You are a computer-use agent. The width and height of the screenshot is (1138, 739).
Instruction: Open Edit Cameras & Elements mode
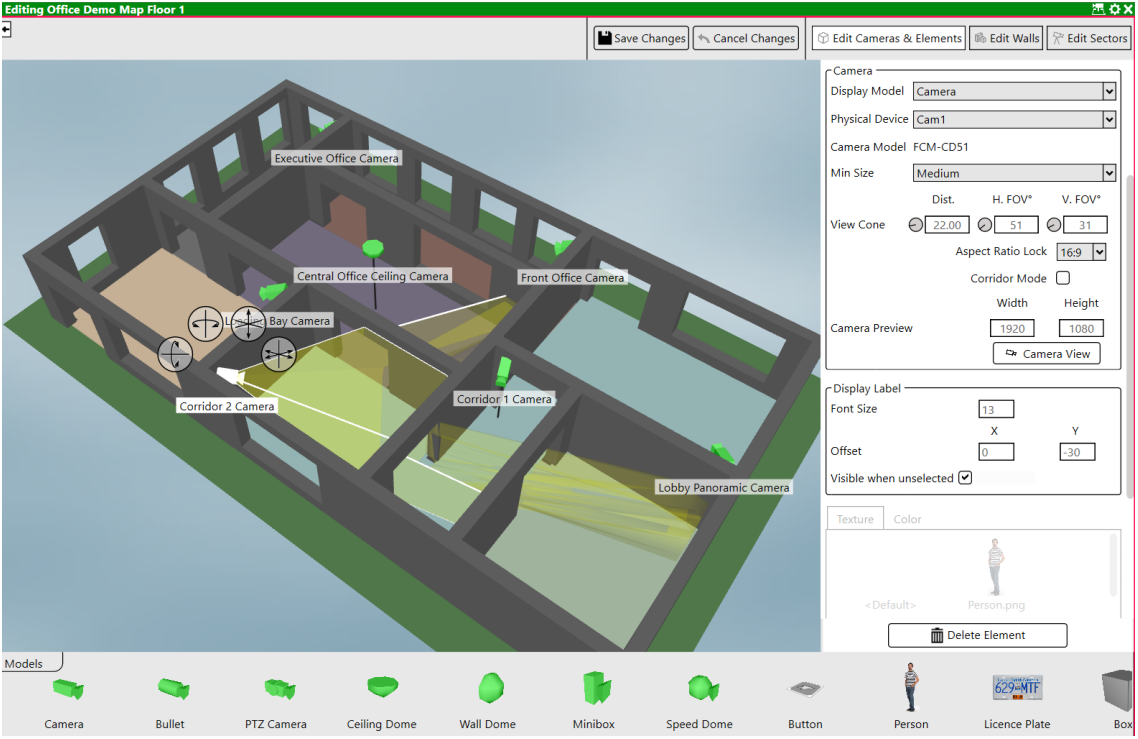click(x=889, y=38)
